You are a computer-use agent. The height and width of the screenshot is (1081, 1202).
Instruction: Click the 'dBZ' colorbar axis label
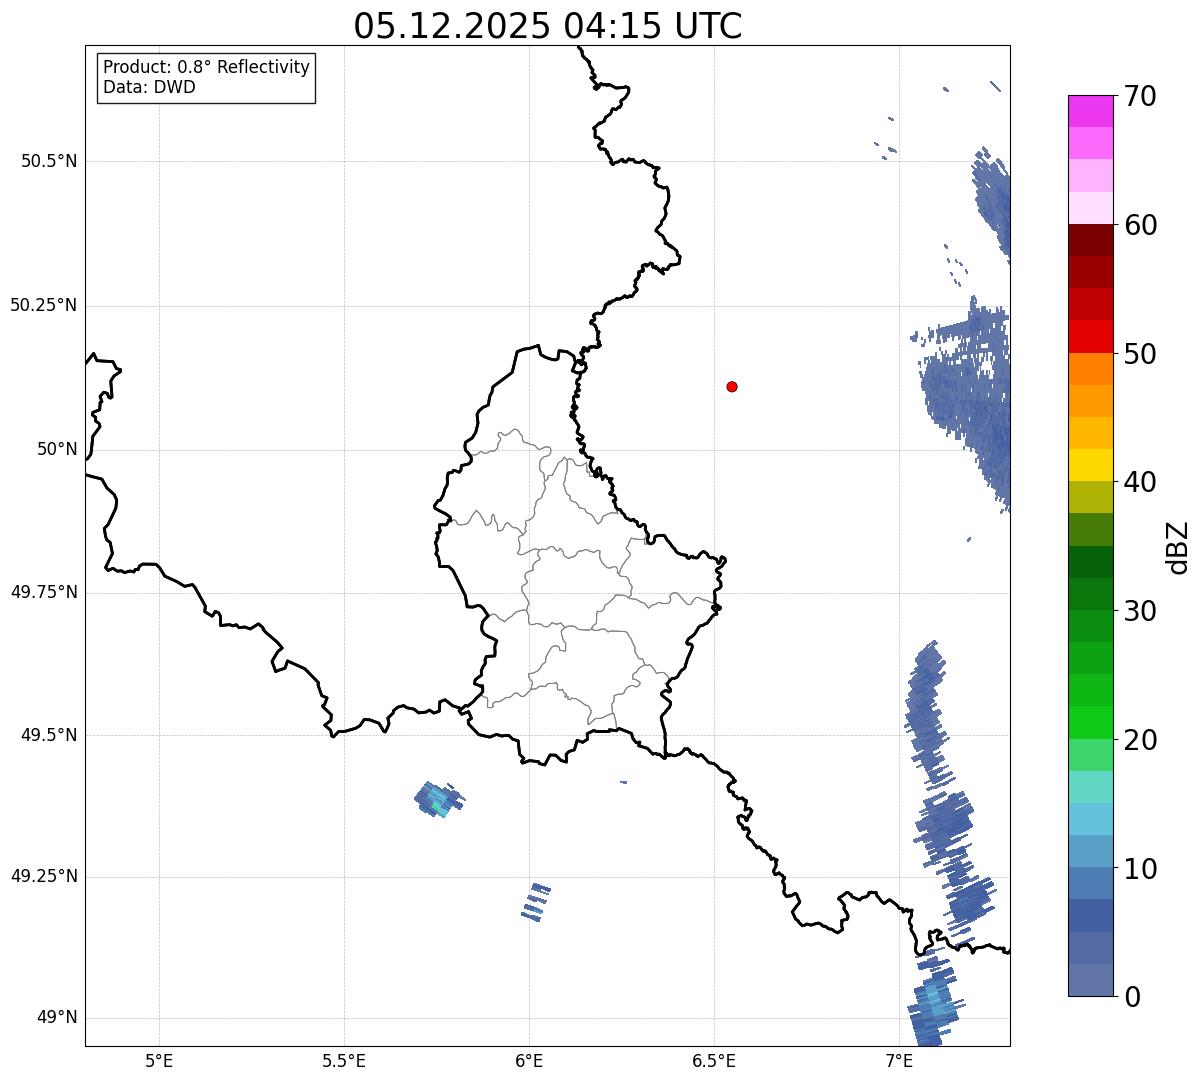coord(1178,547)
